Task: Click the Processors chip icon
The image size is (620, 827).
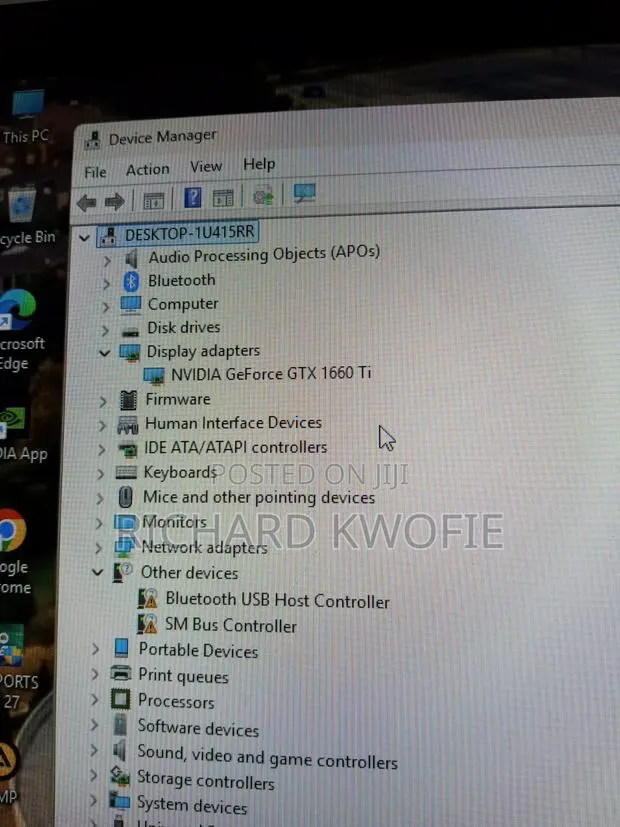Action: coord(120,699)
